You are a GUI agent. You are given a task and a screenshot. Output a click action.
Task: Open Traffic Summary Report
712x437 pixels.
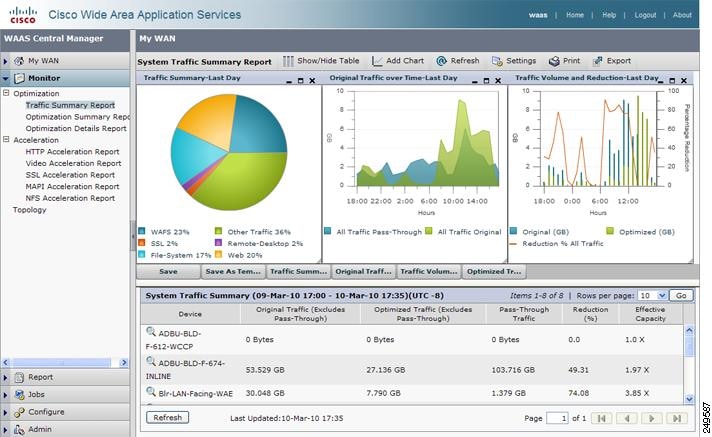point(70,105)
